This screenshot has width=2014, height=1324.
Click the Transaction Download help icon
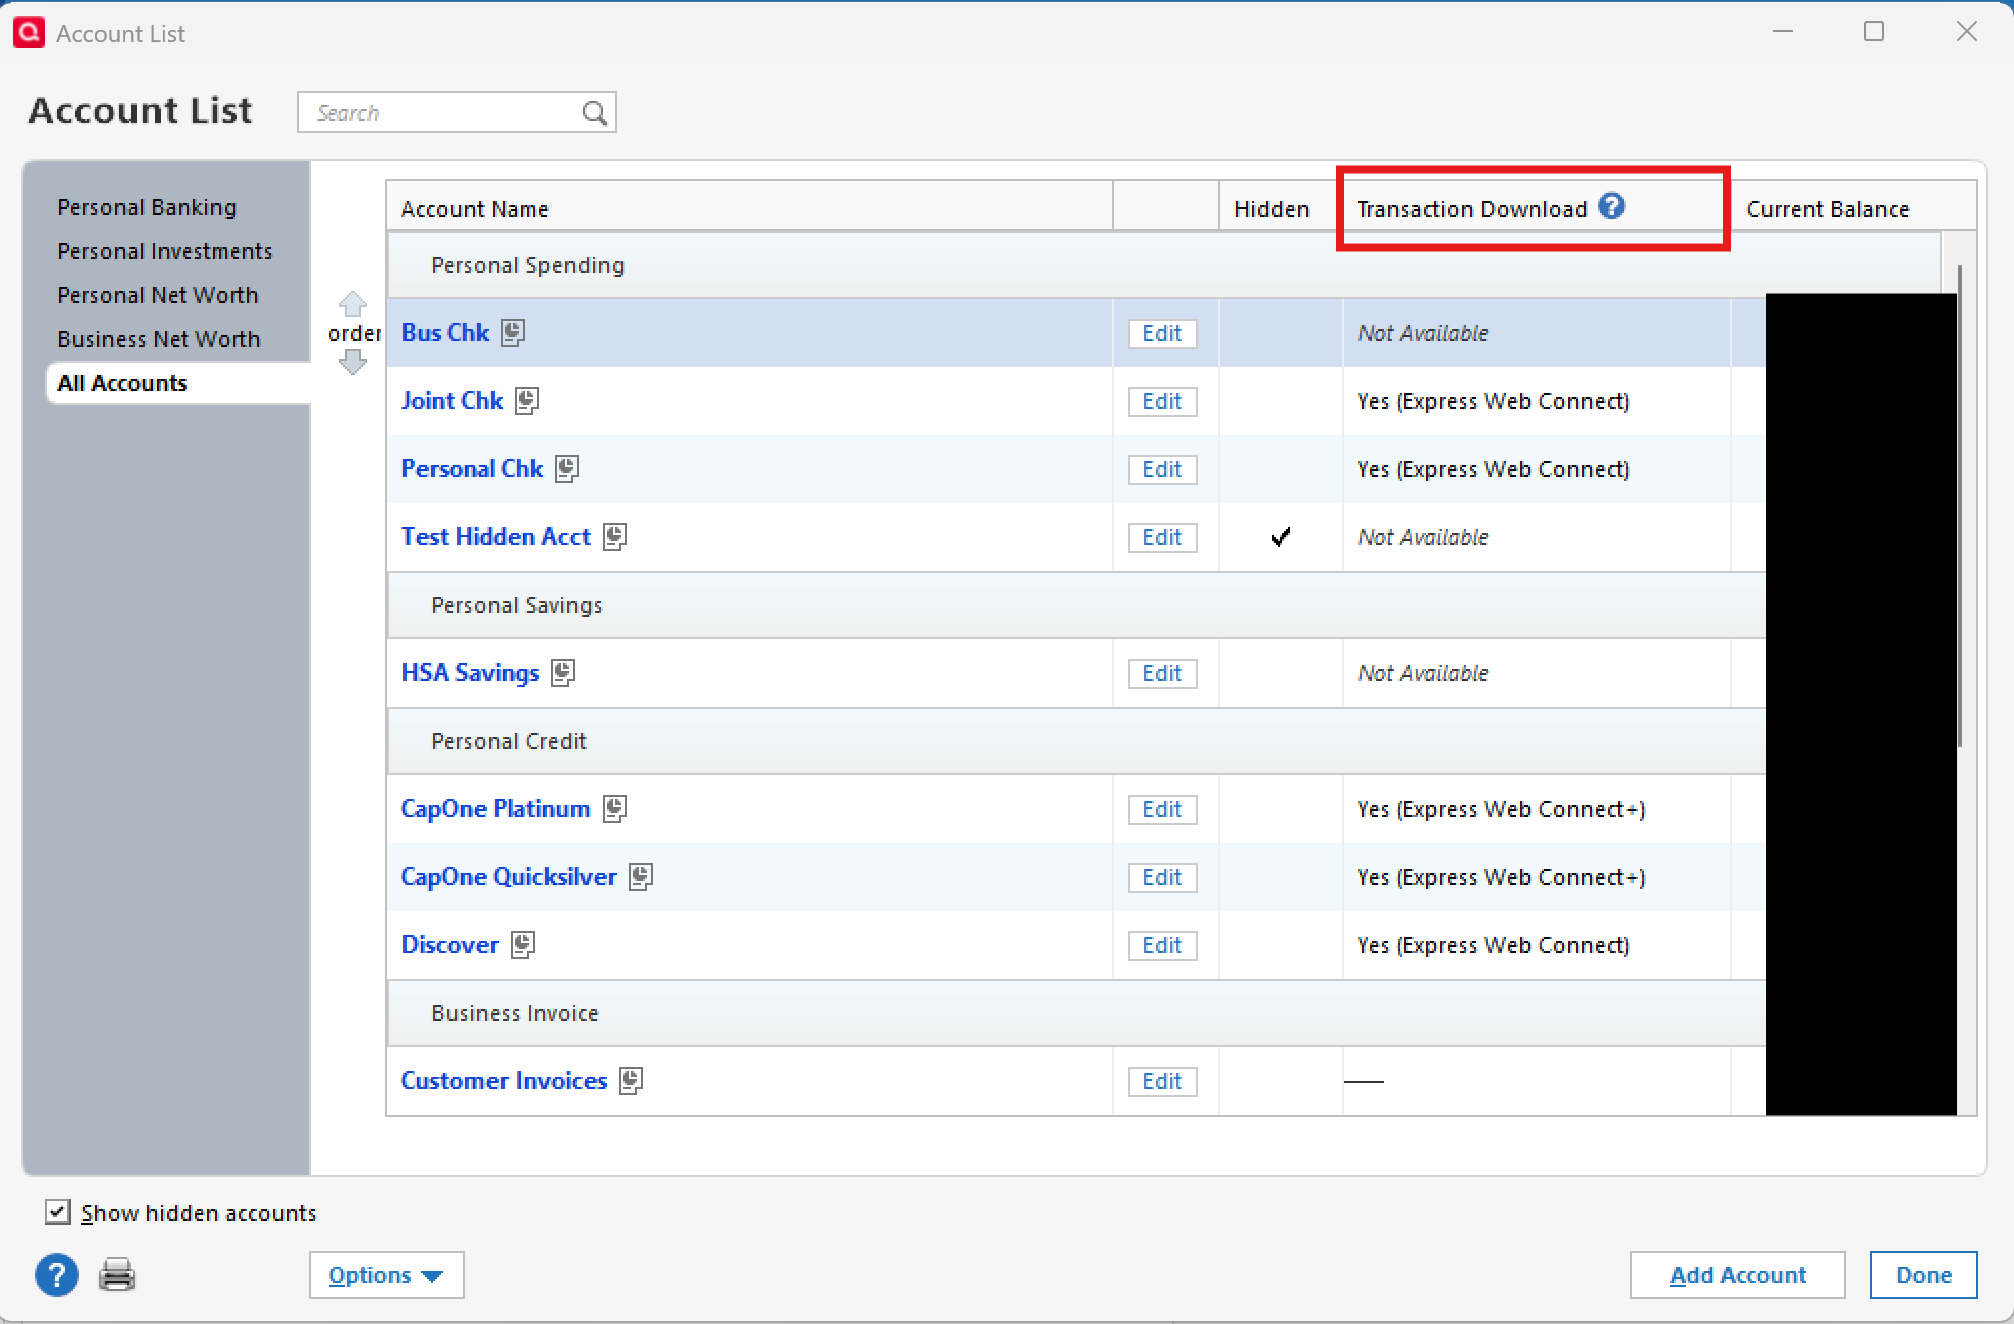tap(1611, 206)
